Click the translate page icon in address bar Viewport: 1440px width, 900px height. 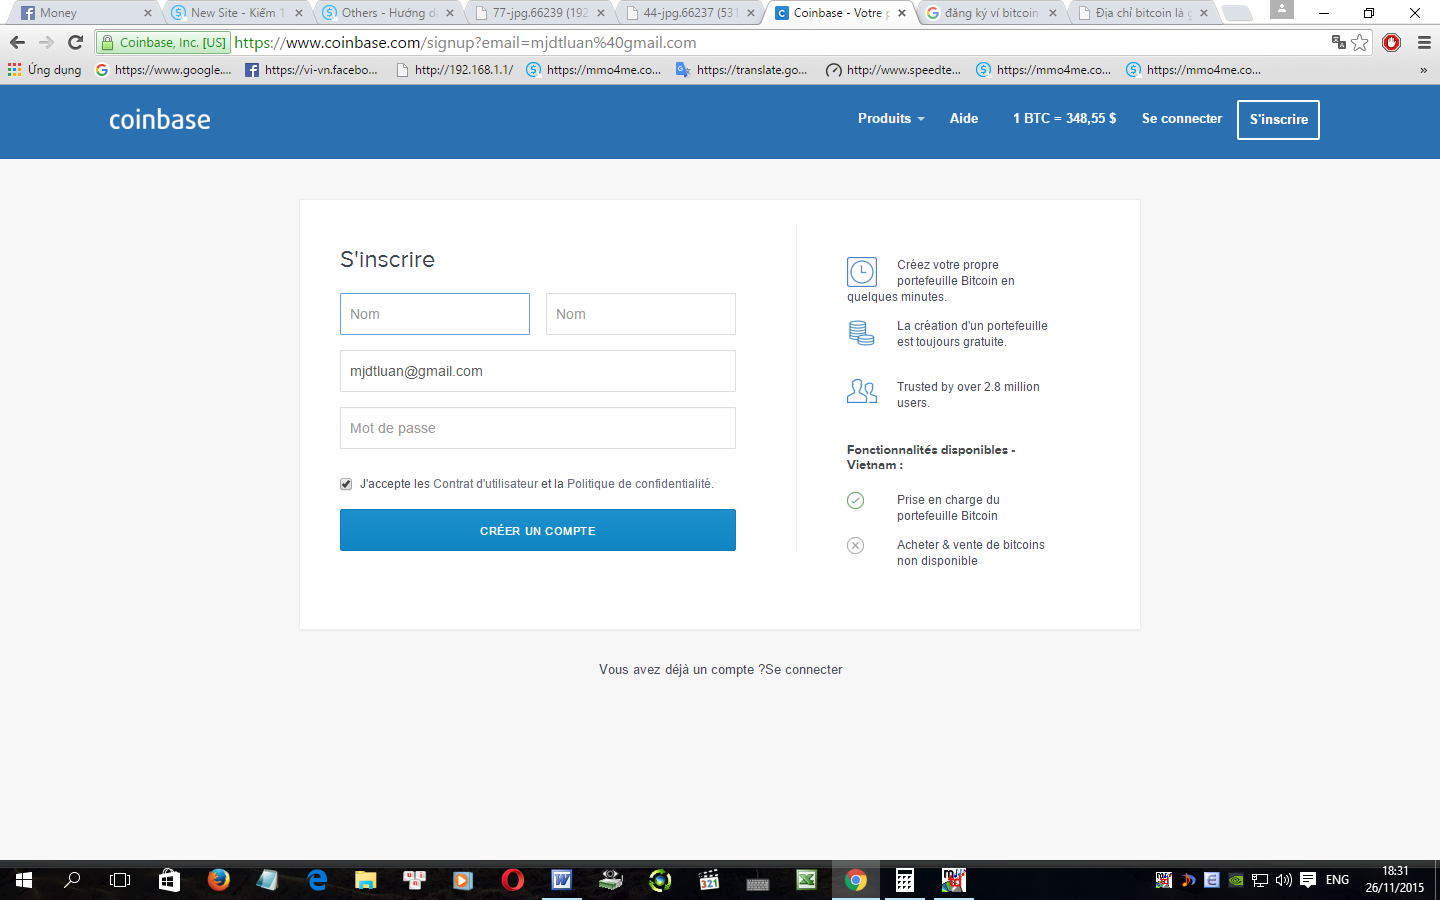pos(1339,42)
